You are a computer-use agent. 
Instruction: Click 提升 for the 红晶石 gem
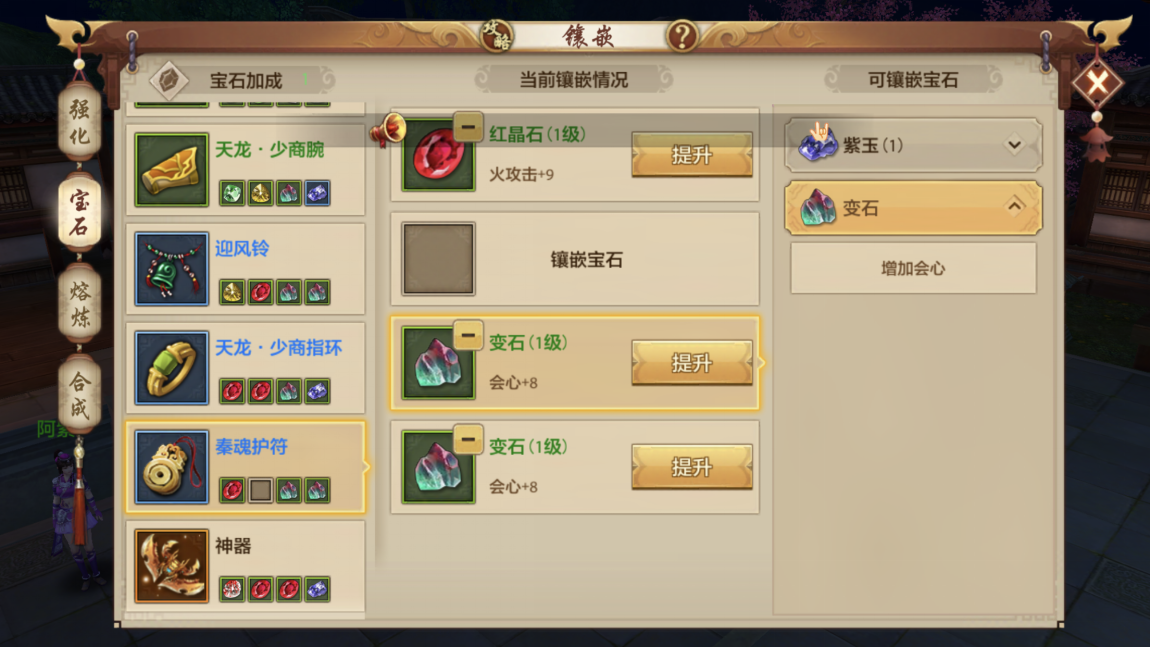[692, 155]
